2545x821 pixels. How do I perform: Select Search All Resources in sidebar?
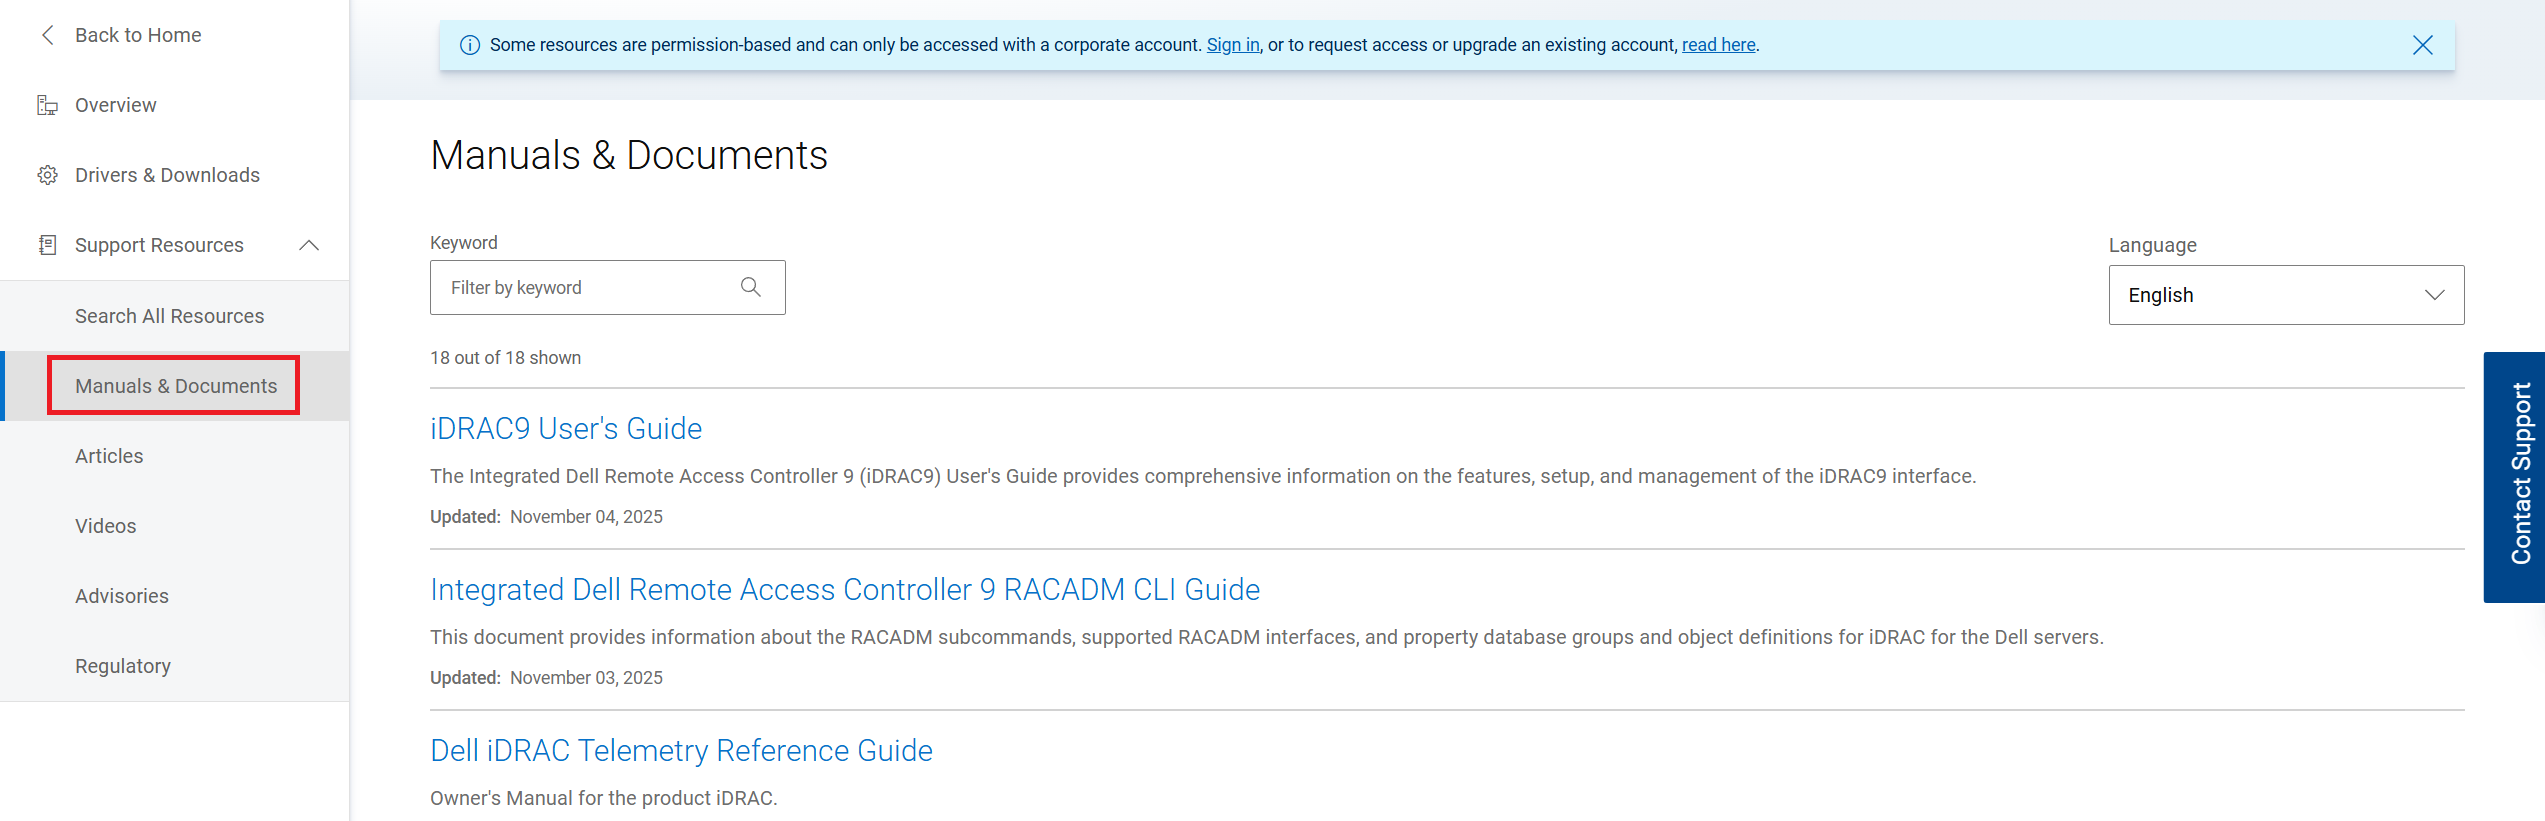(x=170, y=316)
